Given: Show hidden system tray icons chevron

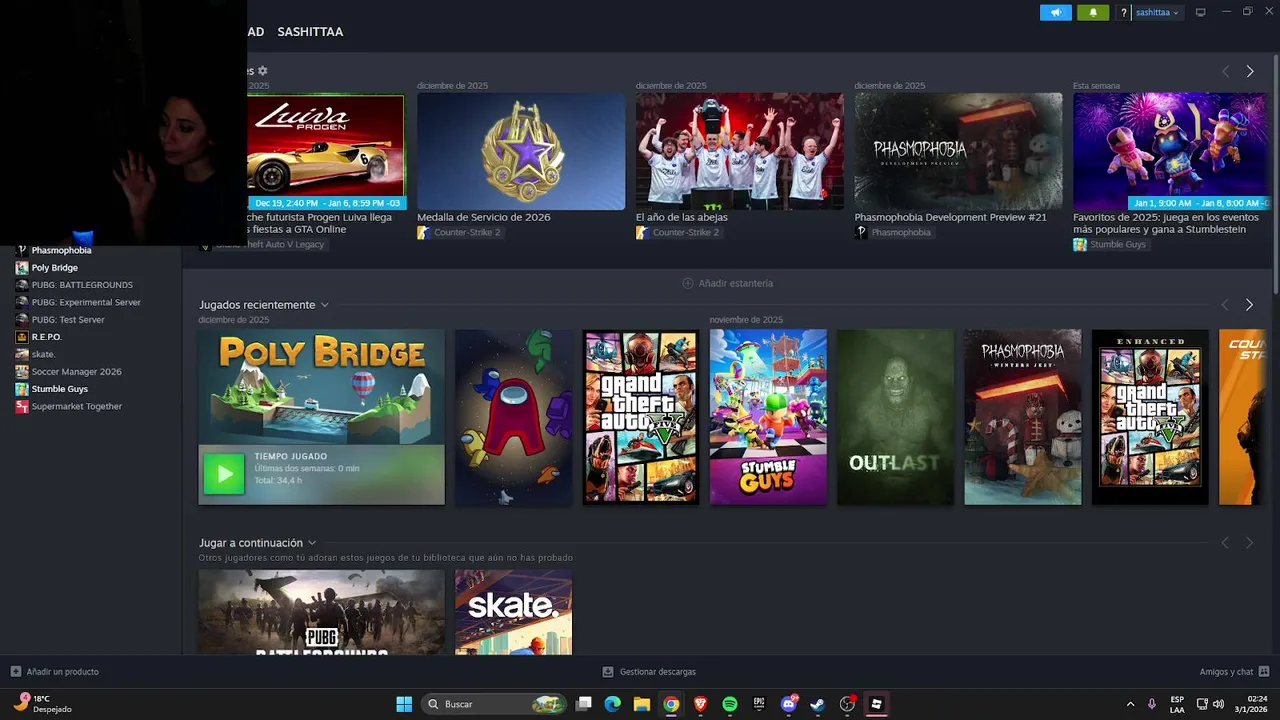Looking at the screenshot, I should click(1130, 704).
